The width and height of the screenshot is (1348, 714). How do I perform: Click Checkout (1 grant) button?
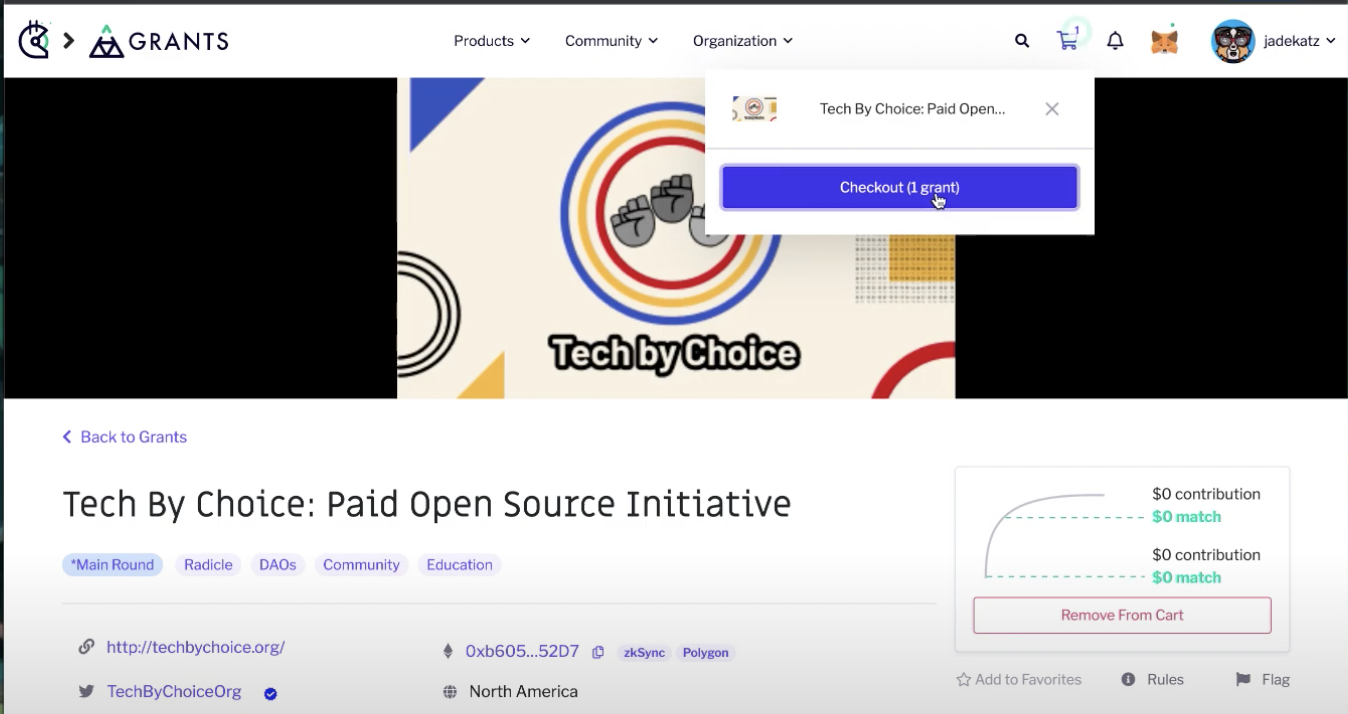tap(900, 187)
